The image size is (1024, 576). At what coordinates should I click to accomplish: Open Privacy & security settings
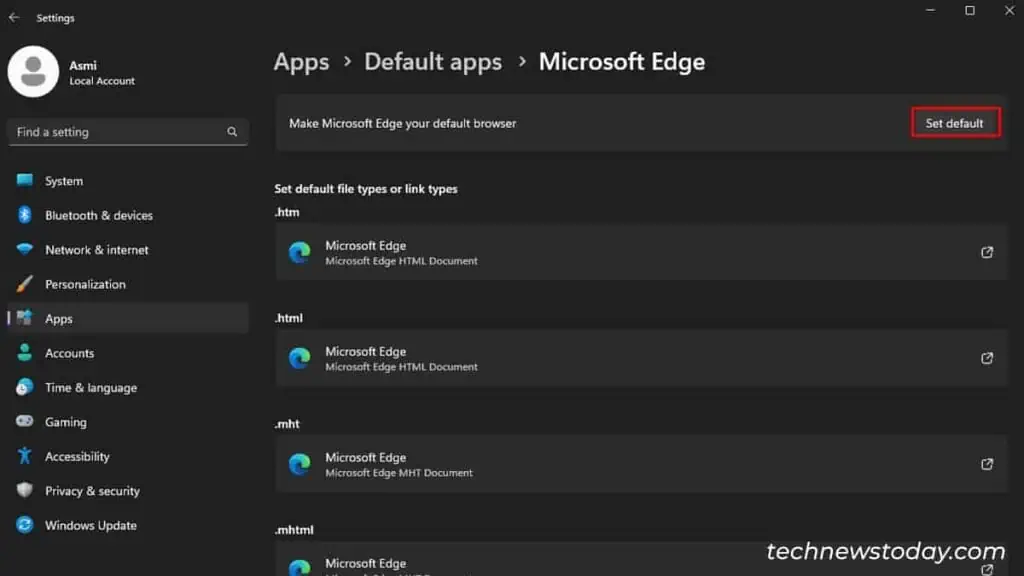tap(91, 491)
